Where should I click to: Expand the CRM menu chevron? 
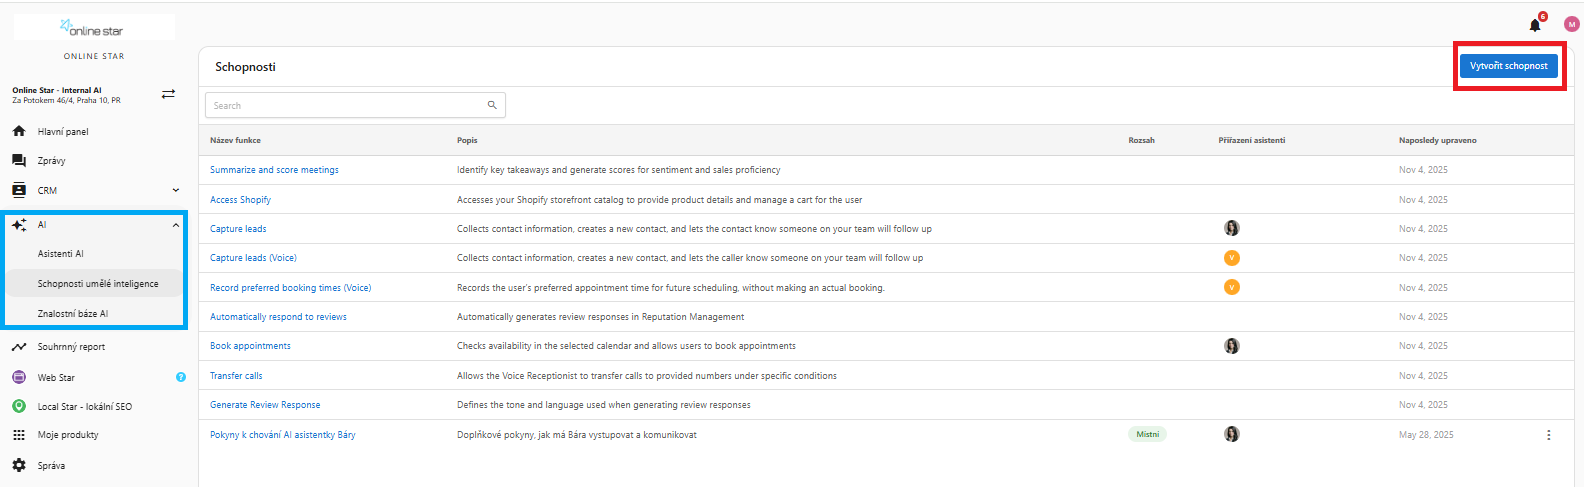click(176, 190)
